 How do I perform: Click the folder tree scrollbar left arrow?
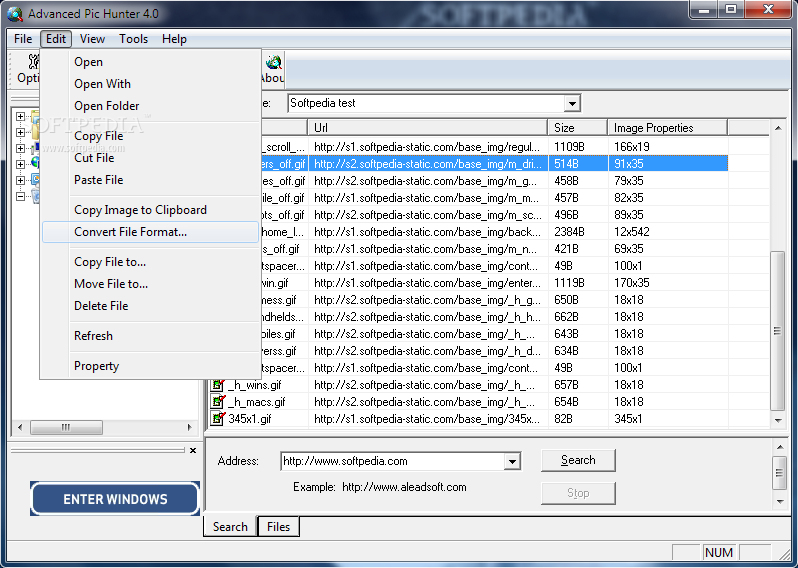tap(20, 427)
